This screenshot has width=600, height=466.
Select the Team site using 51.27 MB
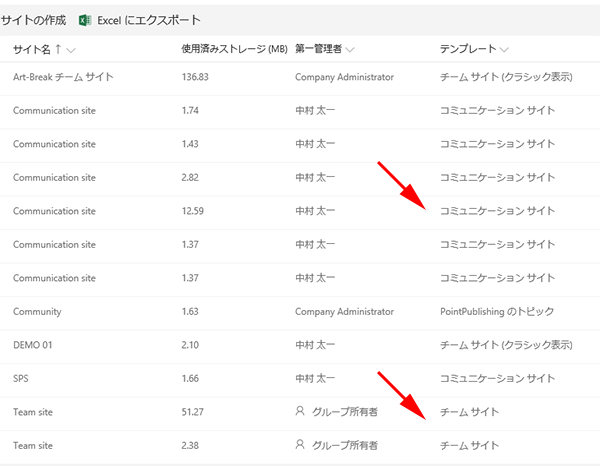tap(33, 412)
